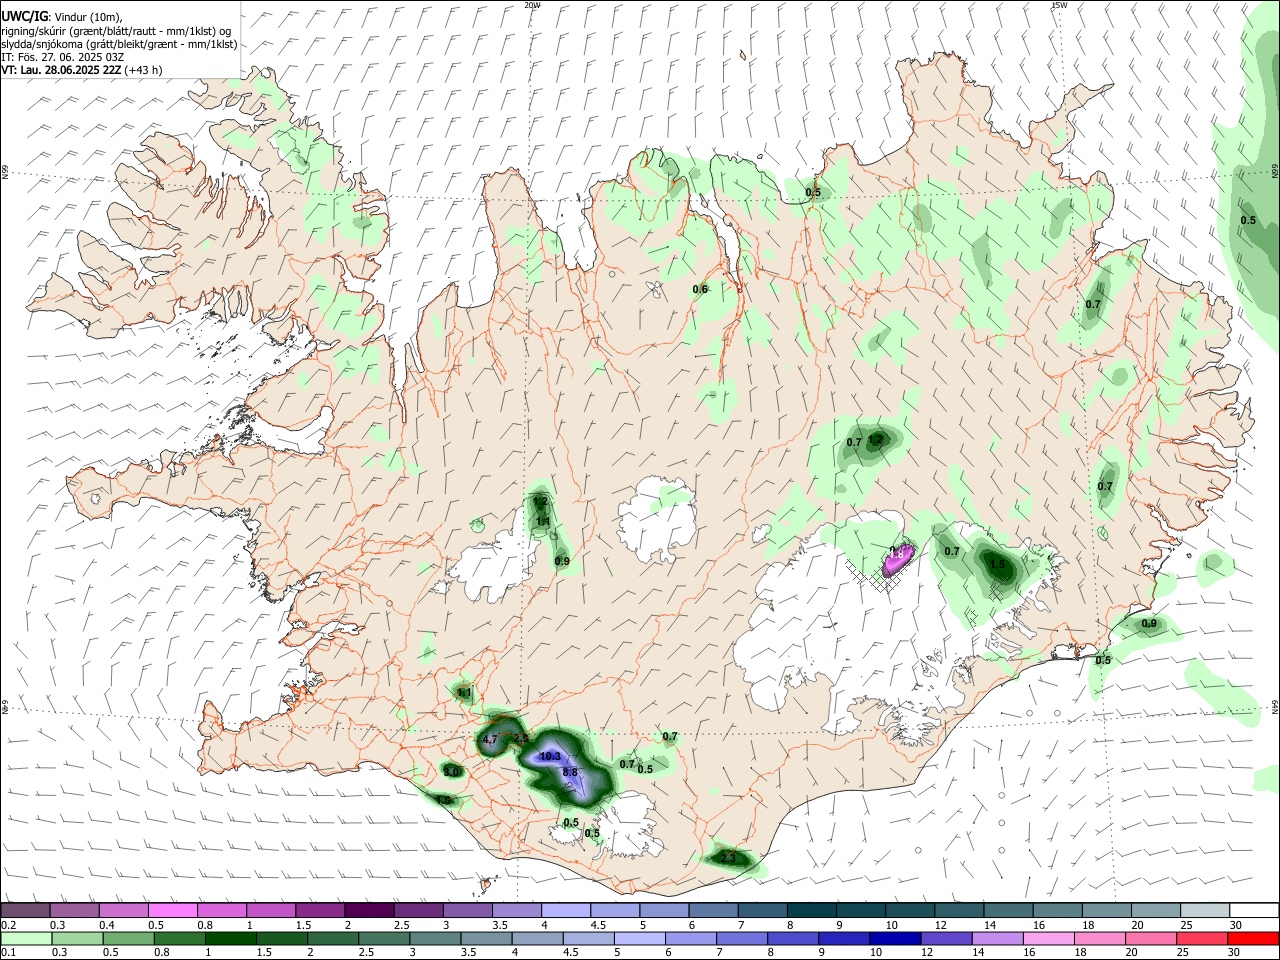Image resolution: width=1280 pixels, height=960 pixels.
Task: Click the 10.3 precipitation maximum value
Action: click(x=550, y=757)
